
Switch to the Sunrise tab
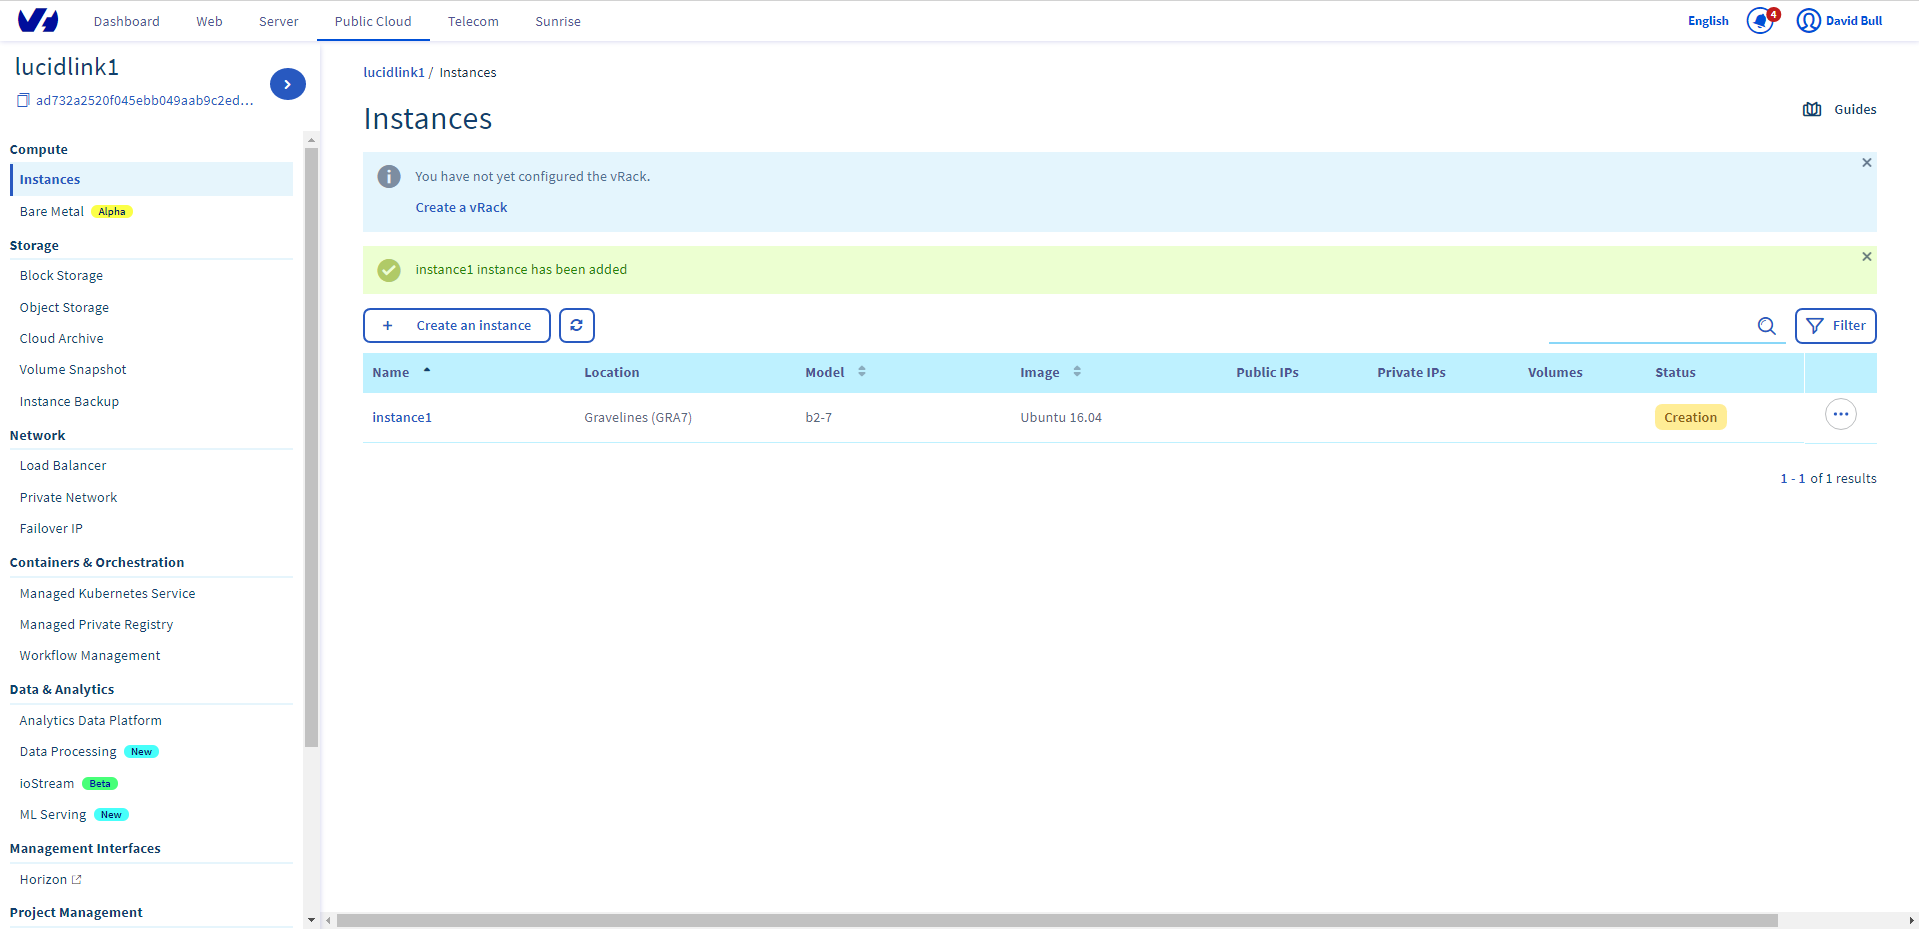click(558, 21)
